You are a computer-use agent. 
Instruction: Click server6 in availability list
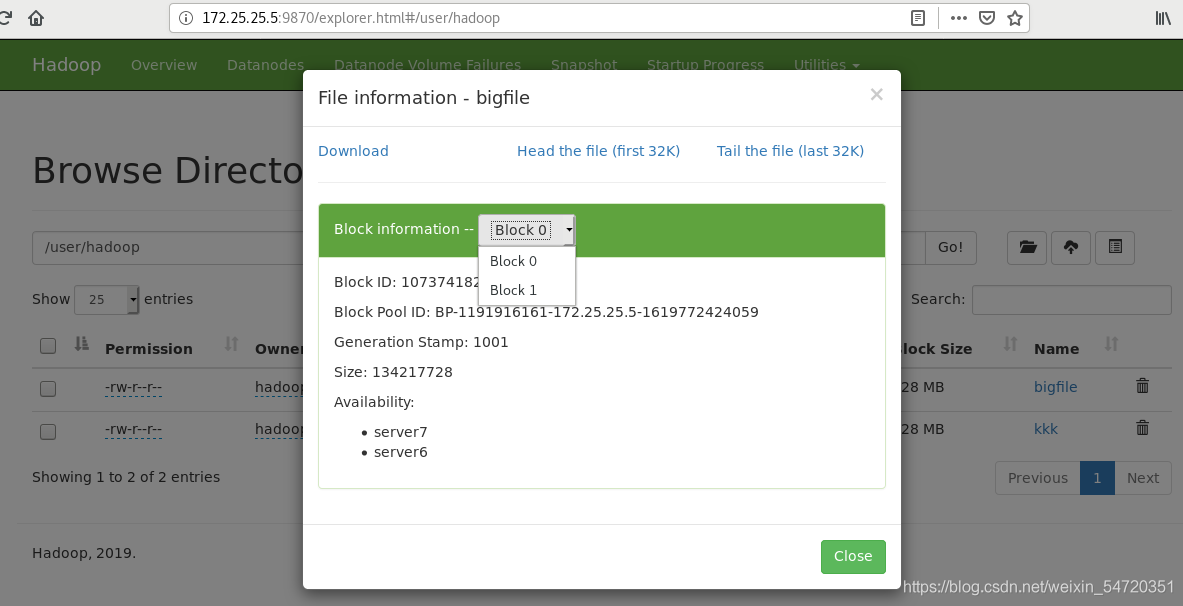(401, 452)
